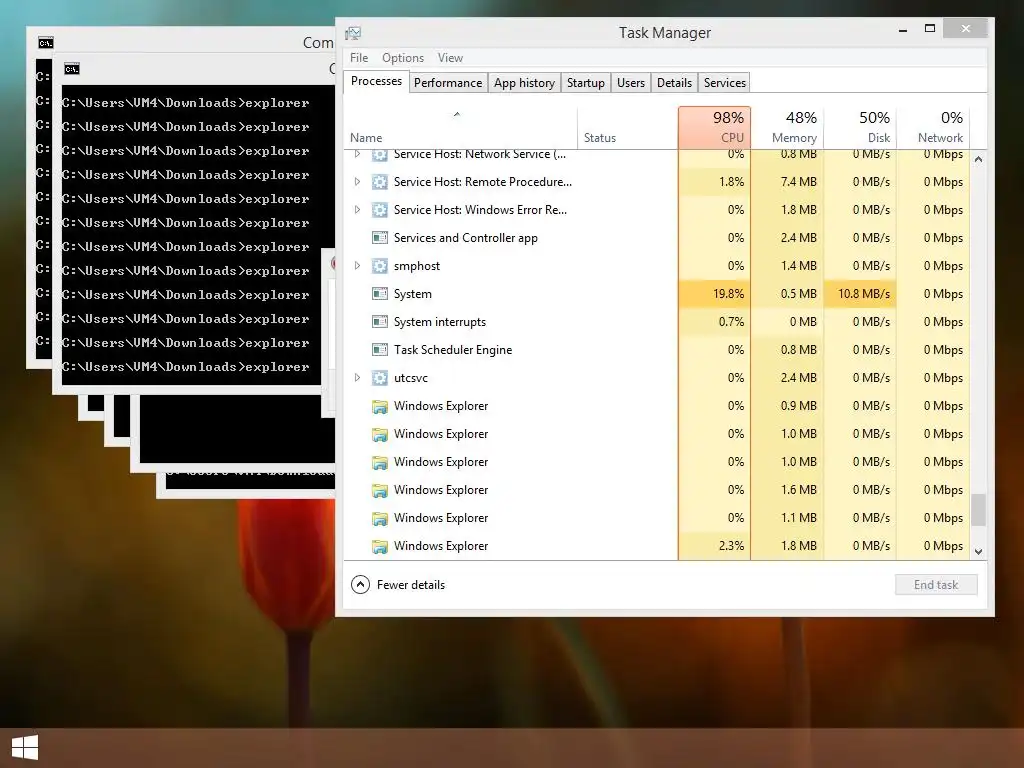Click the End task button
This screenshot has width=1024, height=768.
pos(936,584)
